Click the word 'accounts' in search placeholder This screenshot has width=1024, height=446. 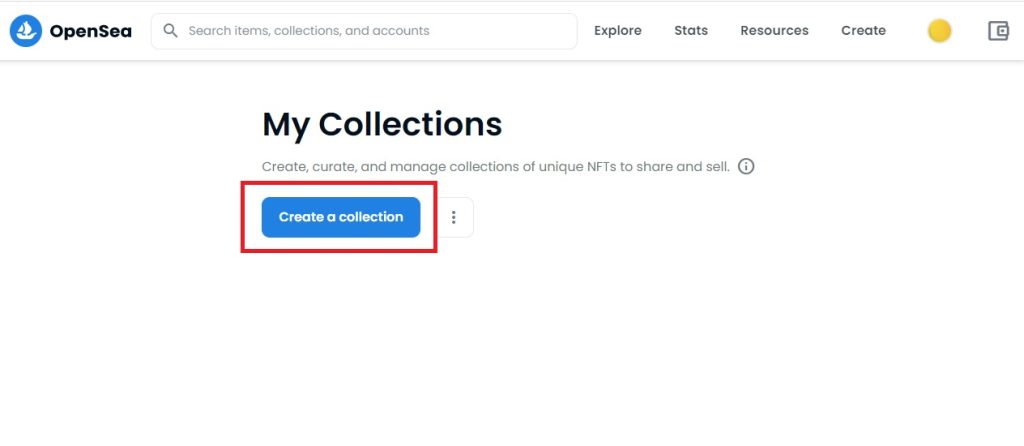[x=406, y=31]
